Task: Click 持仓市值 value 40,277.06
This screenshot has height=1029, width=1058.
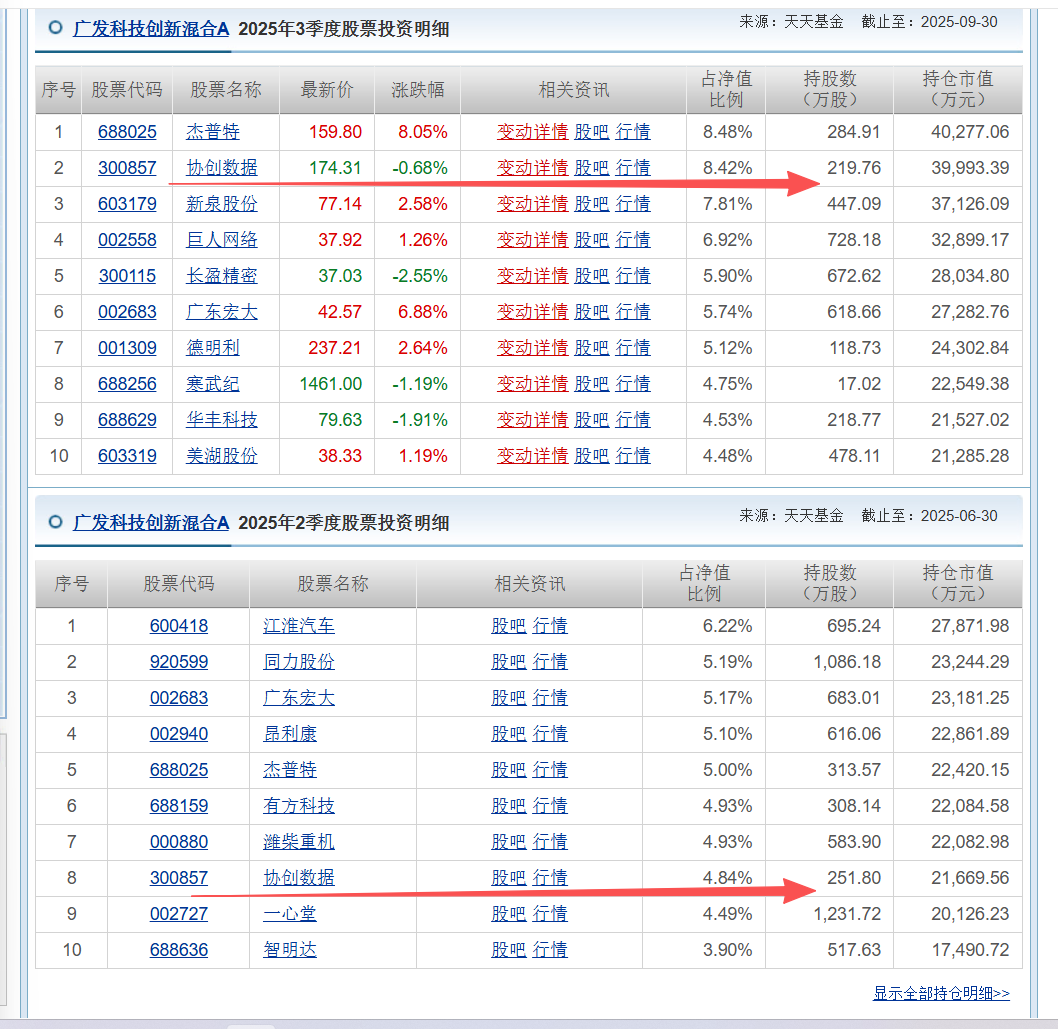Action: coord(970,132)
